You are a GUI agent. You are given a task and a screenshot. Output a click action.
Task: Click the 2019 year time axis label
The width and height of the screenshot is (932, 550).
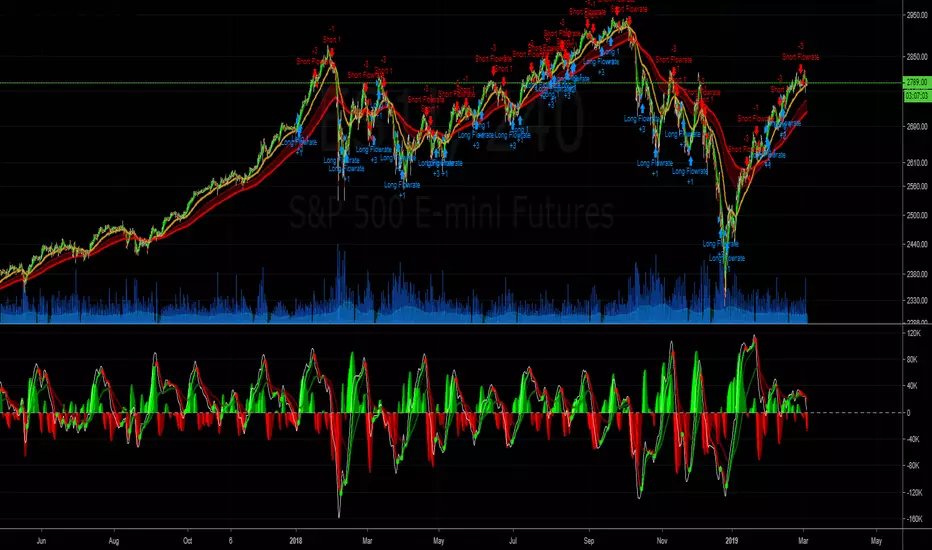[732, 541]
